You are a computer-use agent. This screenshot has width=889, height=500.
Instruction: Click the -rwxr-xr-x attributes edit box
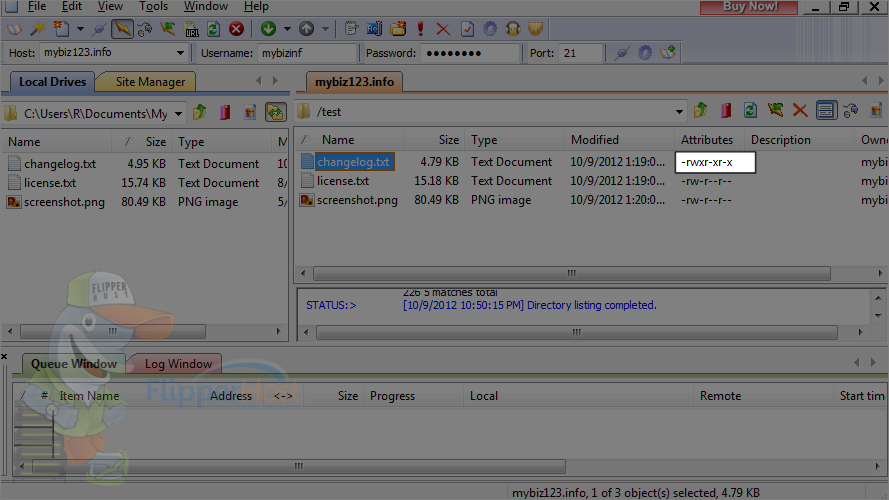tap(715, 162)
